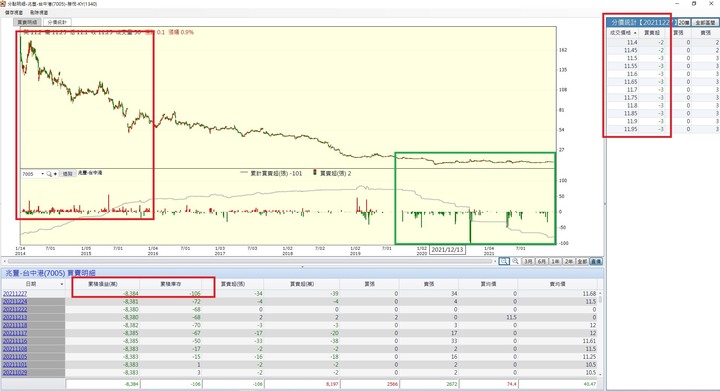
Task: Sort by the 成交價格 column header
Action: click(x=623, y=33)
